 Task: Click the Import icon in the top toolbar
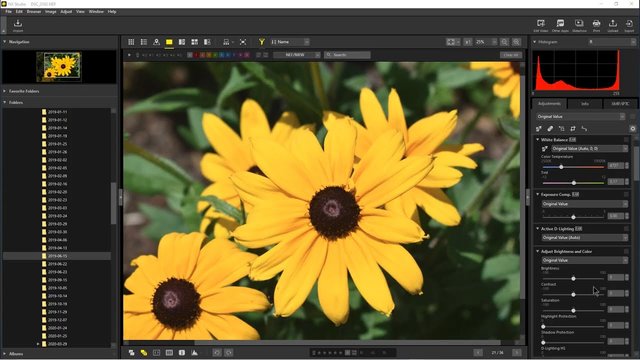18,25
